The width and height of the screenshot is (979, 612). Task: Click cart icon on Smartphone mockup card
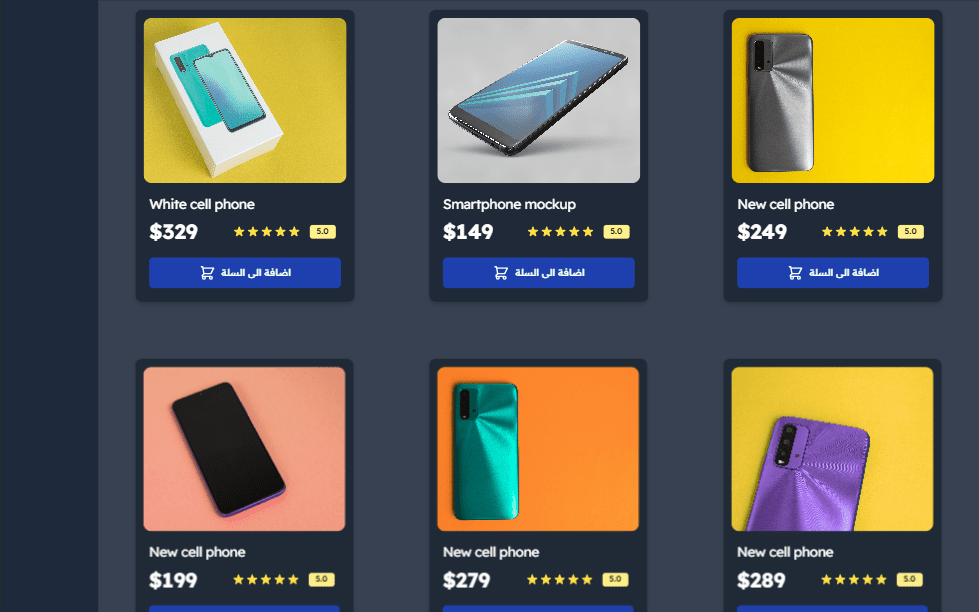(x=501, y=273)
